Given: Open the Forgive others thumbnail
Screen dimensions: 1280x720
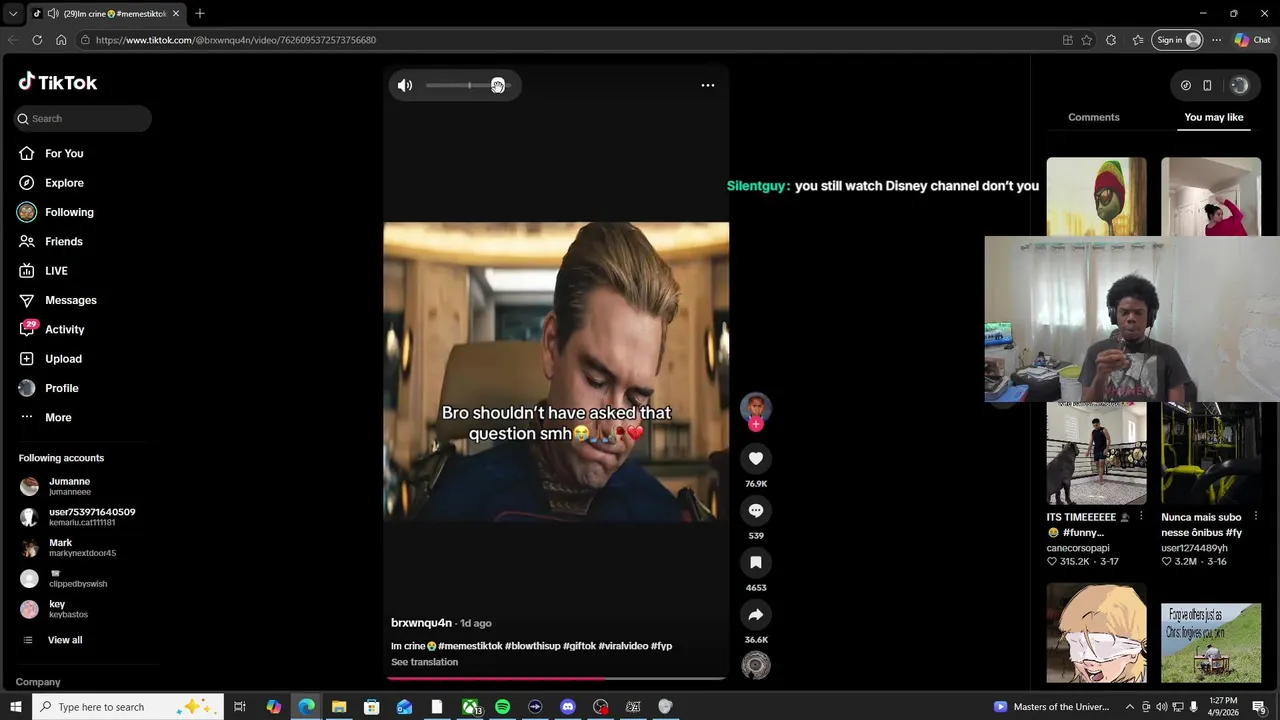Looking at the screenshot, I should pos(1211,642).
